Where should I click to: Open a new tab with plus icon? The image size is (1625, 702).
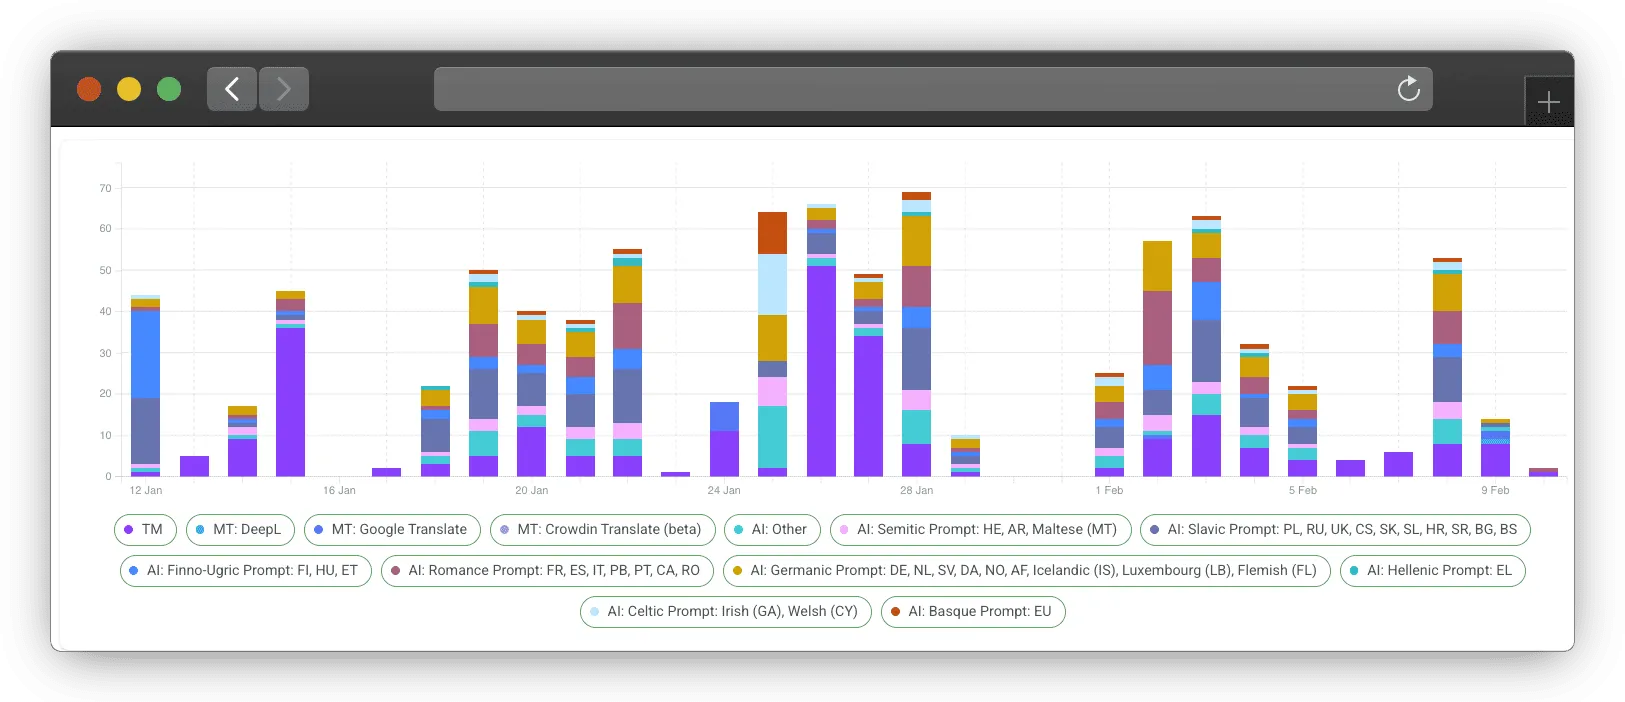(x=1548, y=102)
